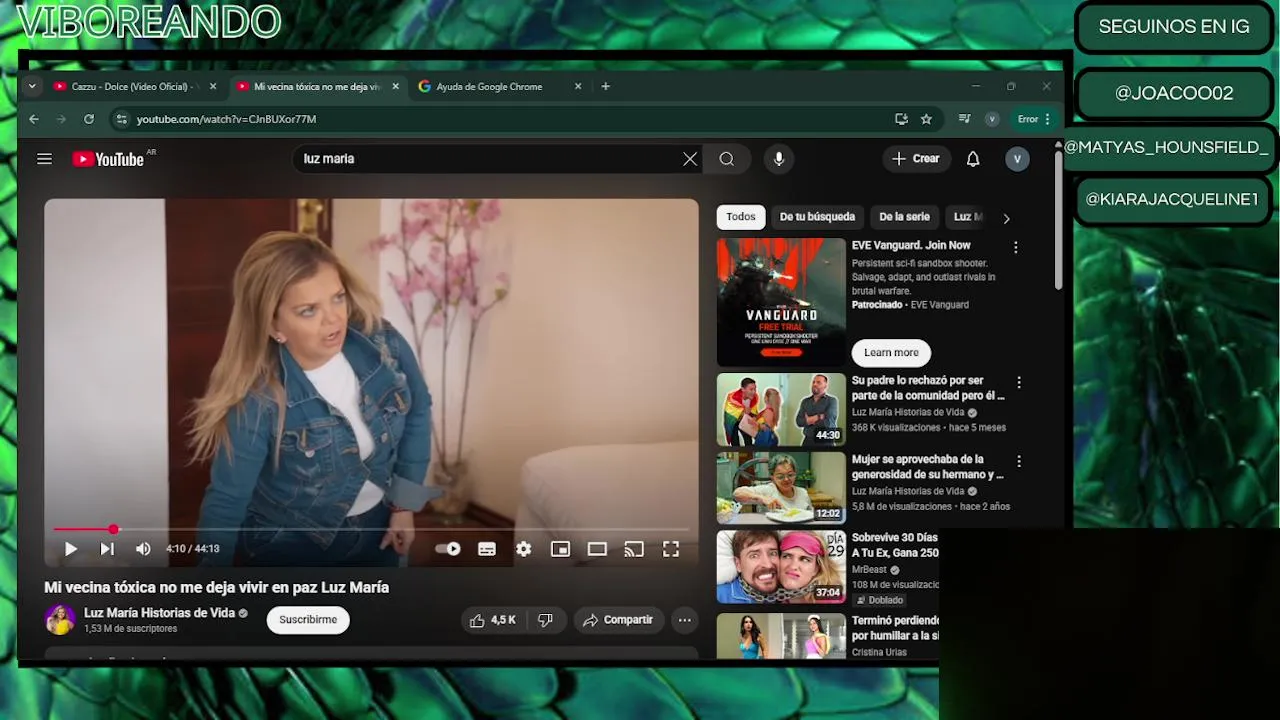Viewport: 1280px width, 720px height.
Task: Click the magnifier search button
Action: click(x=727, y=159)
